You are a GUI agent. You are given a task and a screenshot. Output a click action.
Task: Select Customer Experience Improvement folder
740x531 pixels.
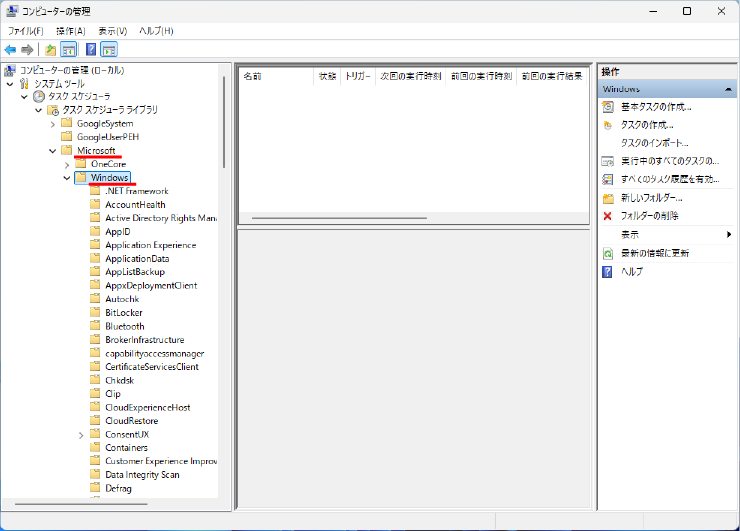tap(161, 461)
